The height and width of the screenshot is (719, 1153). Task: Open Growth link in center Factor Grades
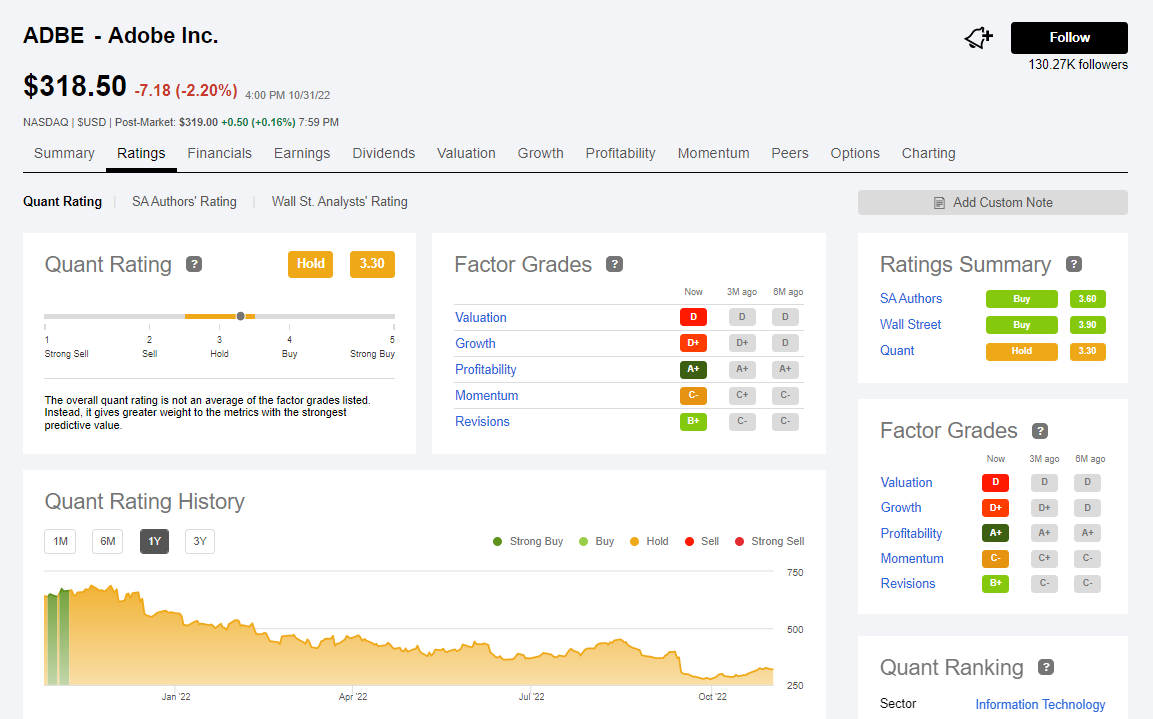(475, 343)
